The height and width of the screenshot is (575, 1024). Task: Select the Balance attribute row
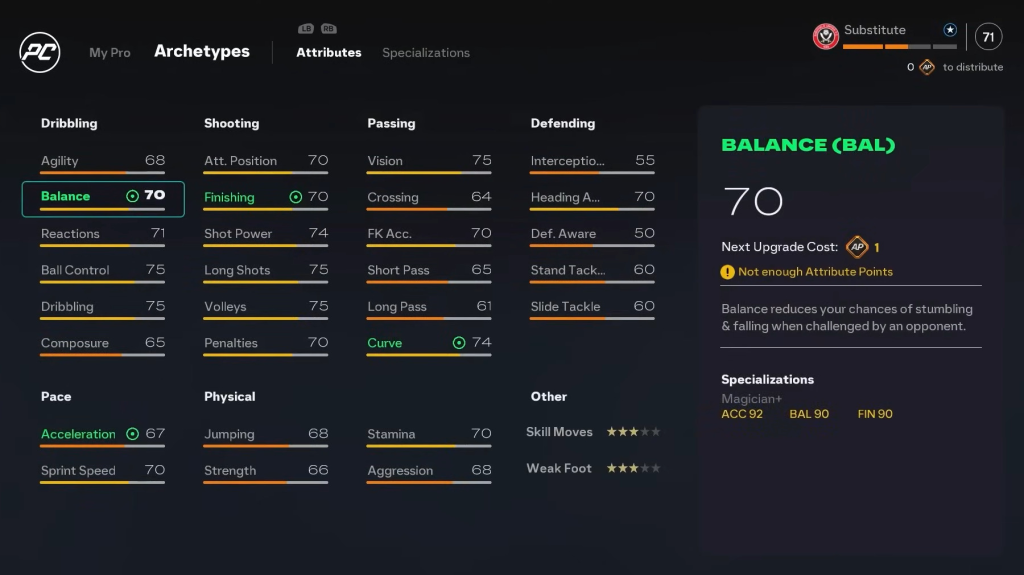pos(103,198)
